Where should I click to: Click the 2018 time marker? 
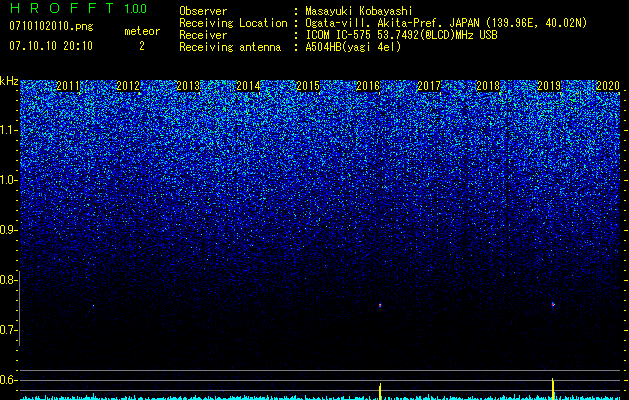click(489, 86)
